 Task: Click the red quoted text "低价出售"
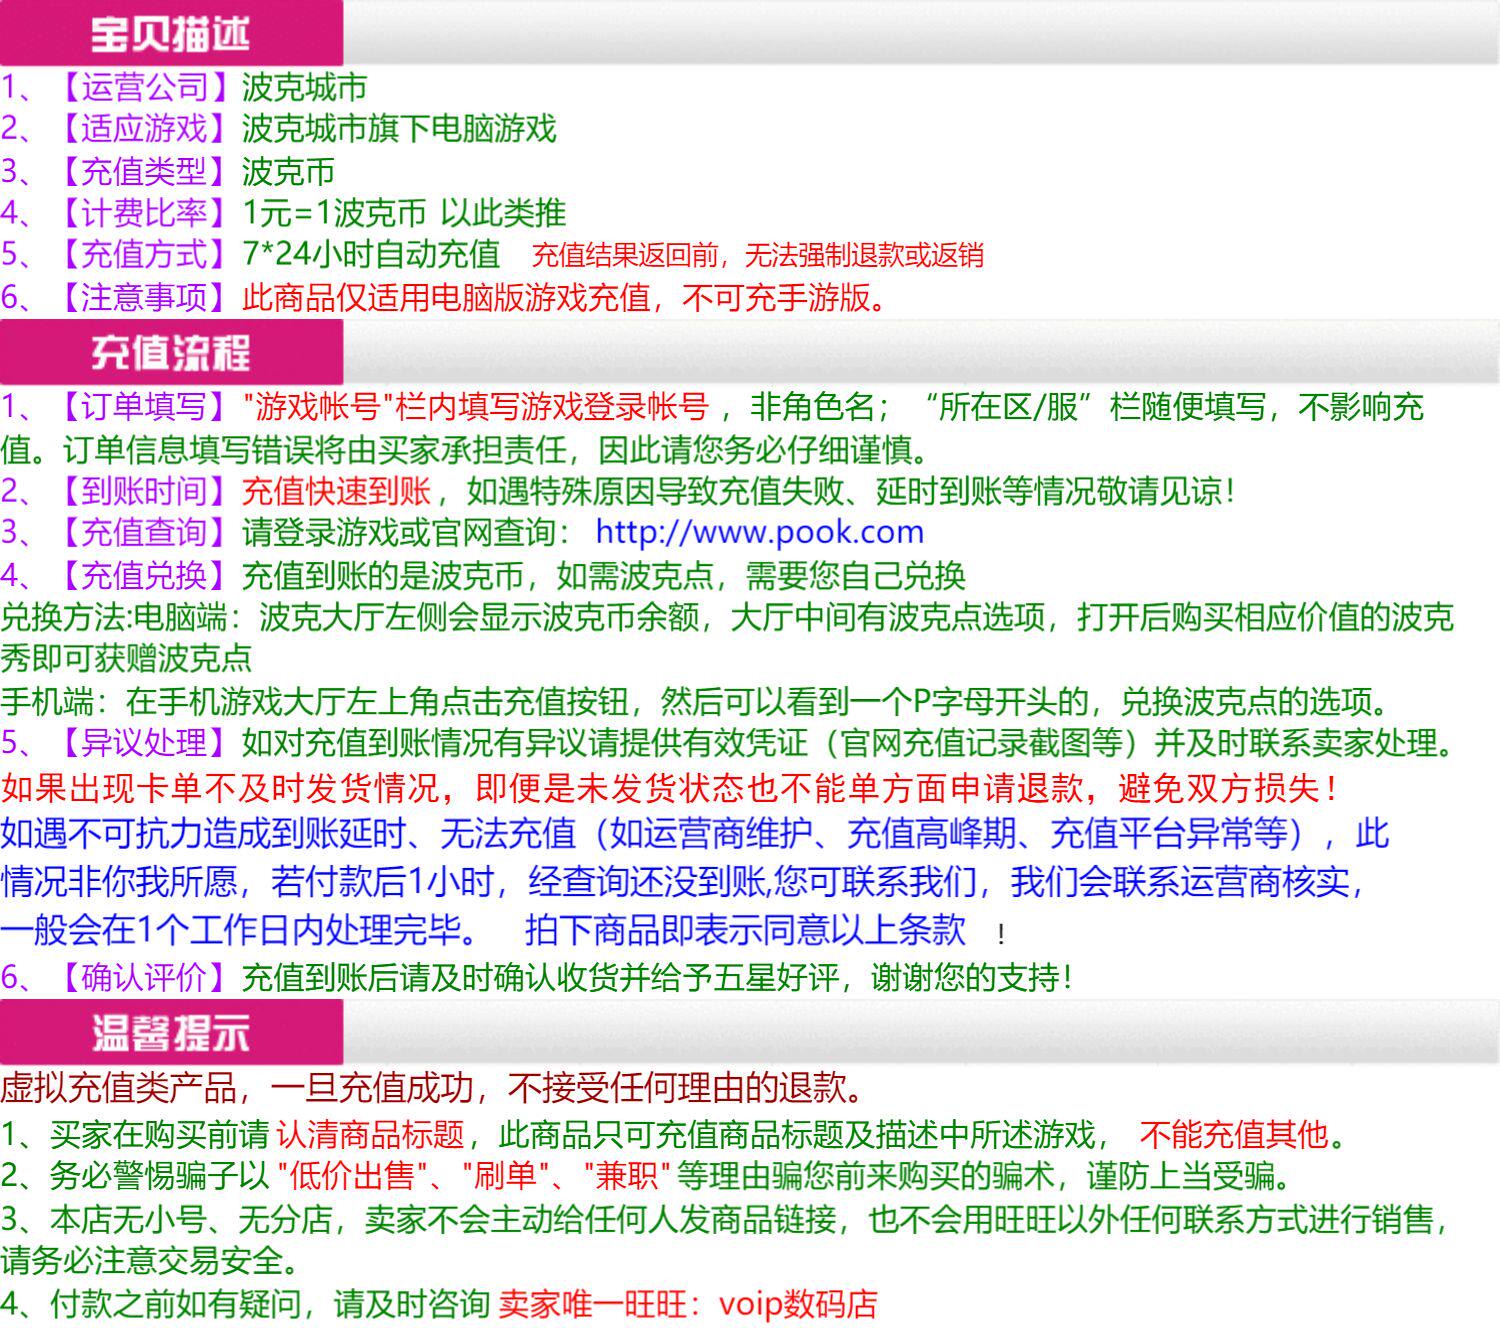tap(353, 1175)
